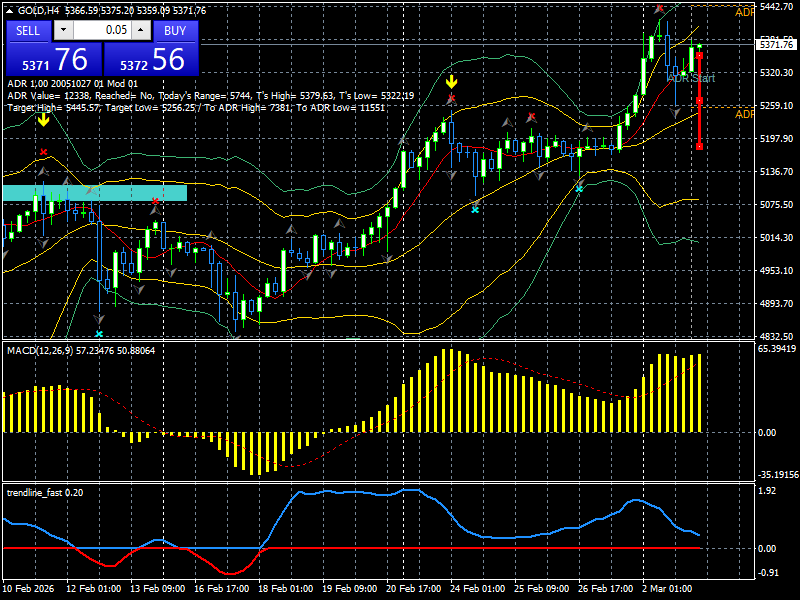Click the current price tag 5371.76
The width and height of the screenshot is (800, 600).
777,44
